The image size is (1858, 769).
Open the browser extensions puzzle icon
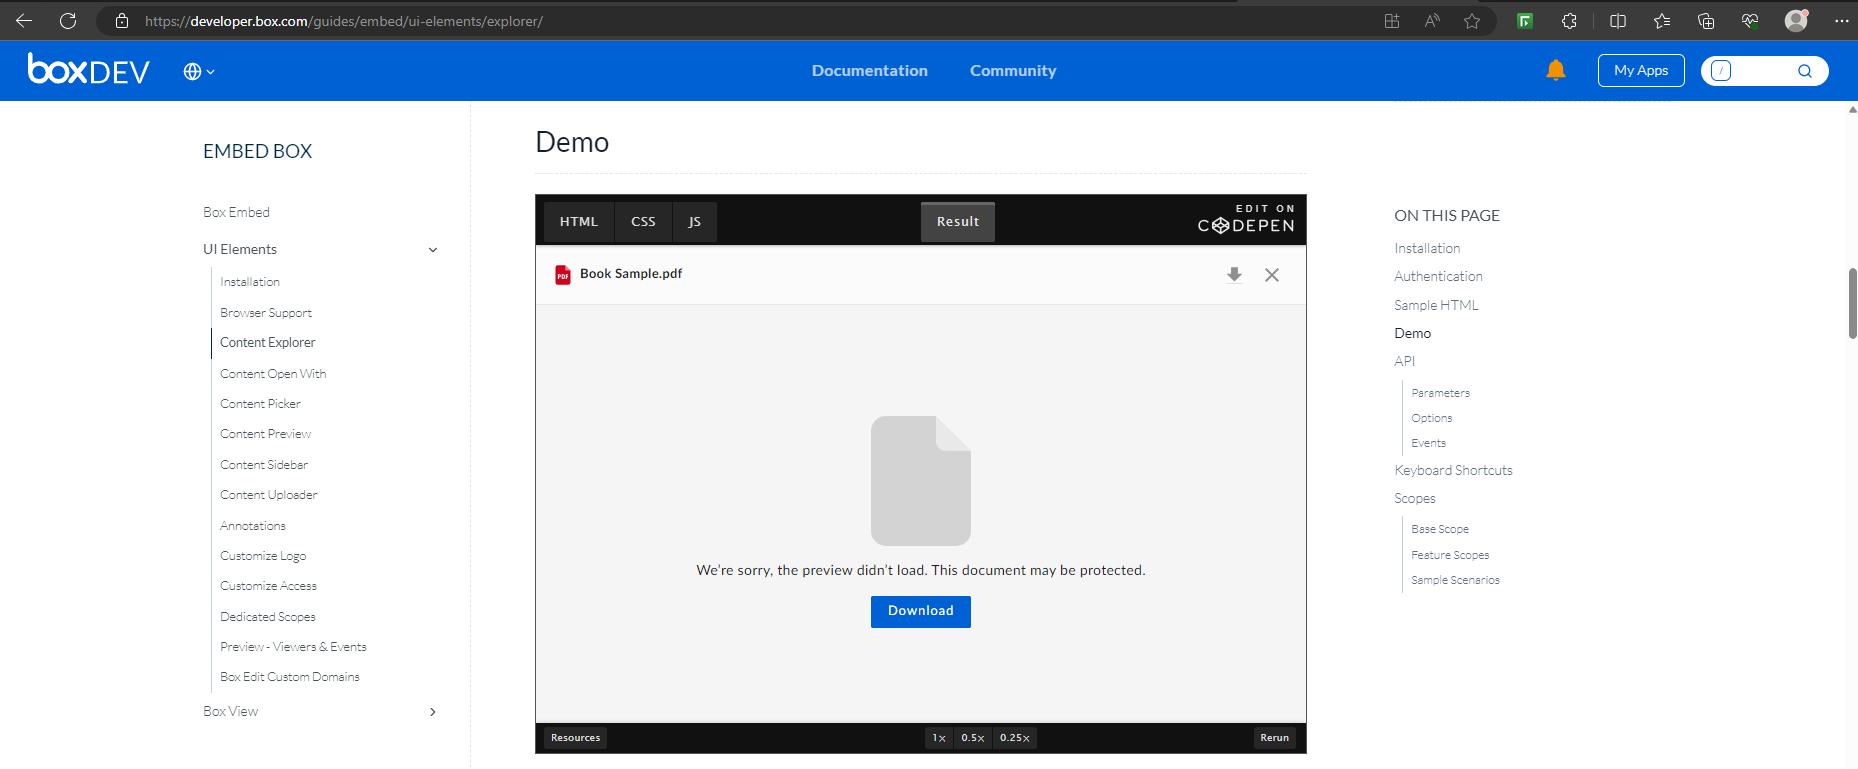coord(1569,20)
